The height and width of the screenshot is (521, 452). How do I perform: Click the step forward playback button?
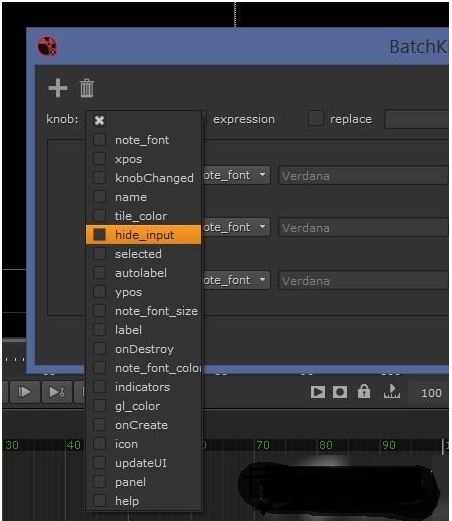(24, 392)
